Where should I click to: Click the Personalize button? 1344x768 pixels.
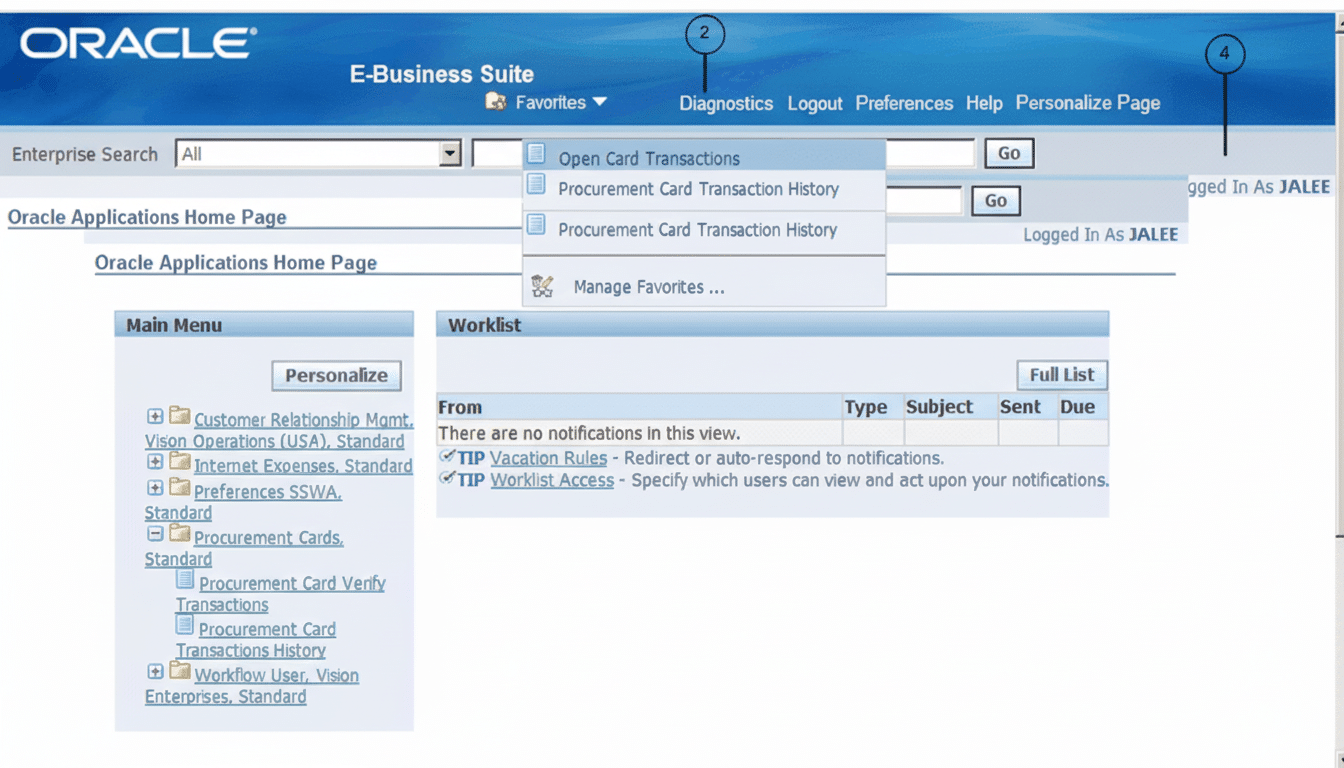336,375
